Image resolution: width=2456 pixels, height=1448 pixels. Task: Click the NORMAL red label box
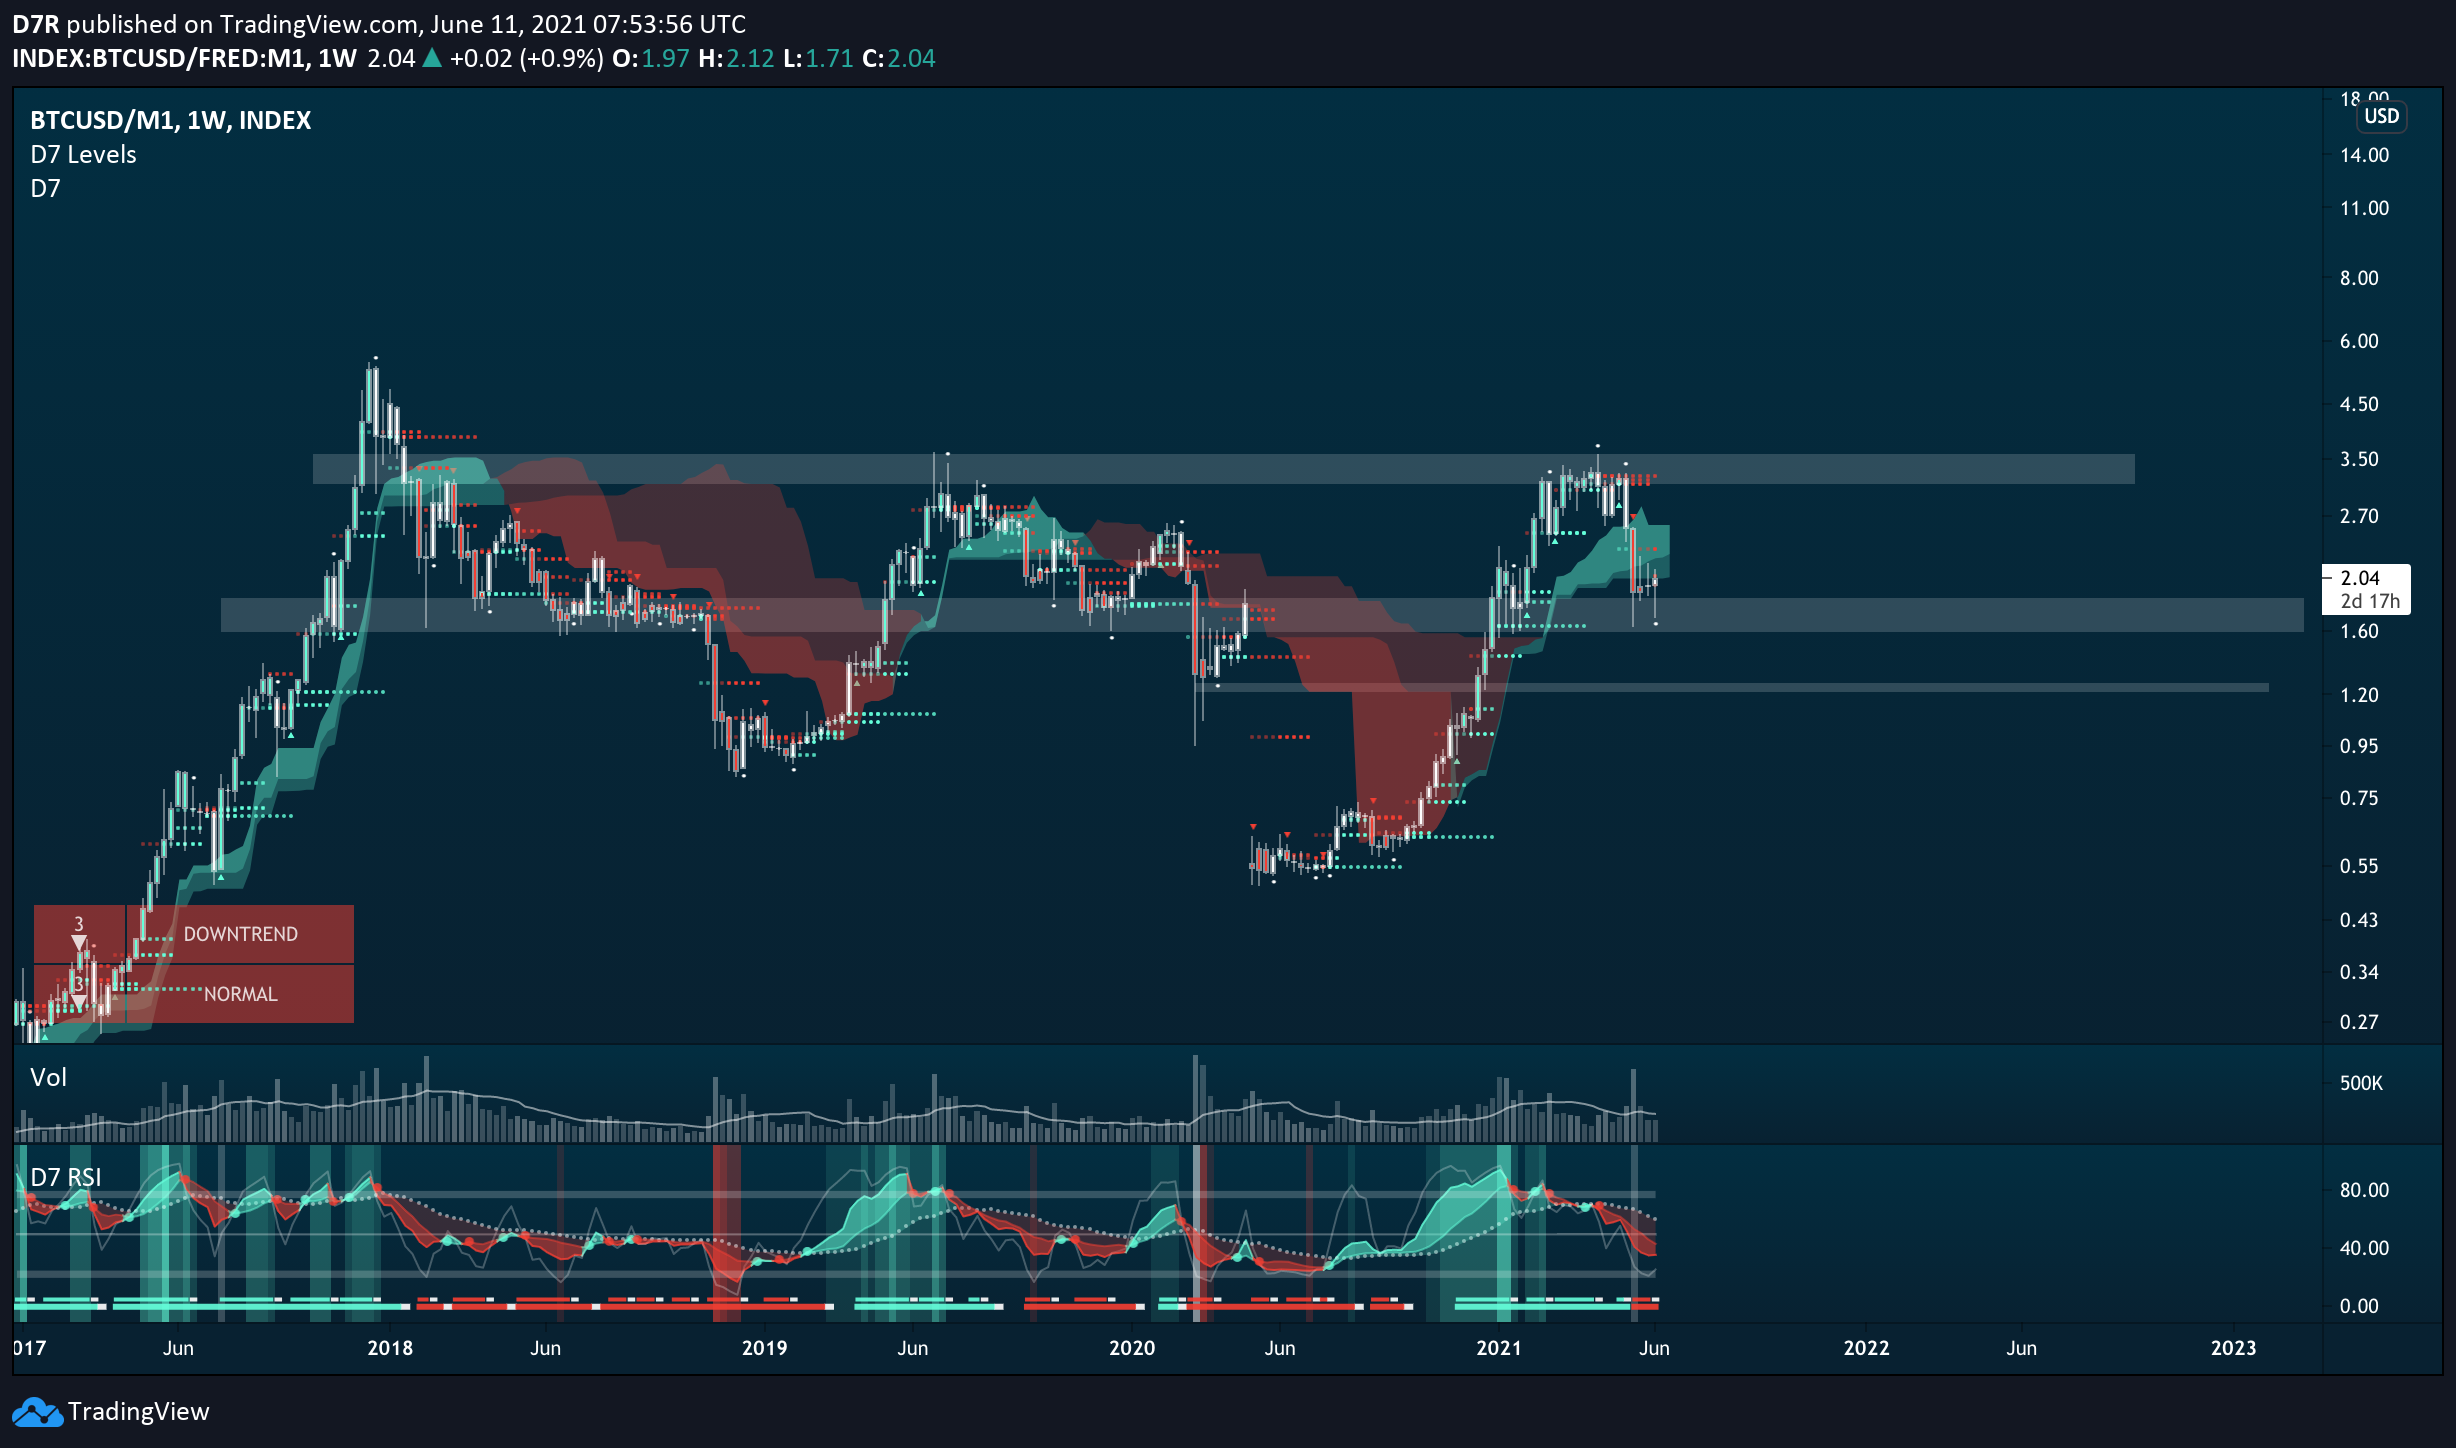[240, 994]
